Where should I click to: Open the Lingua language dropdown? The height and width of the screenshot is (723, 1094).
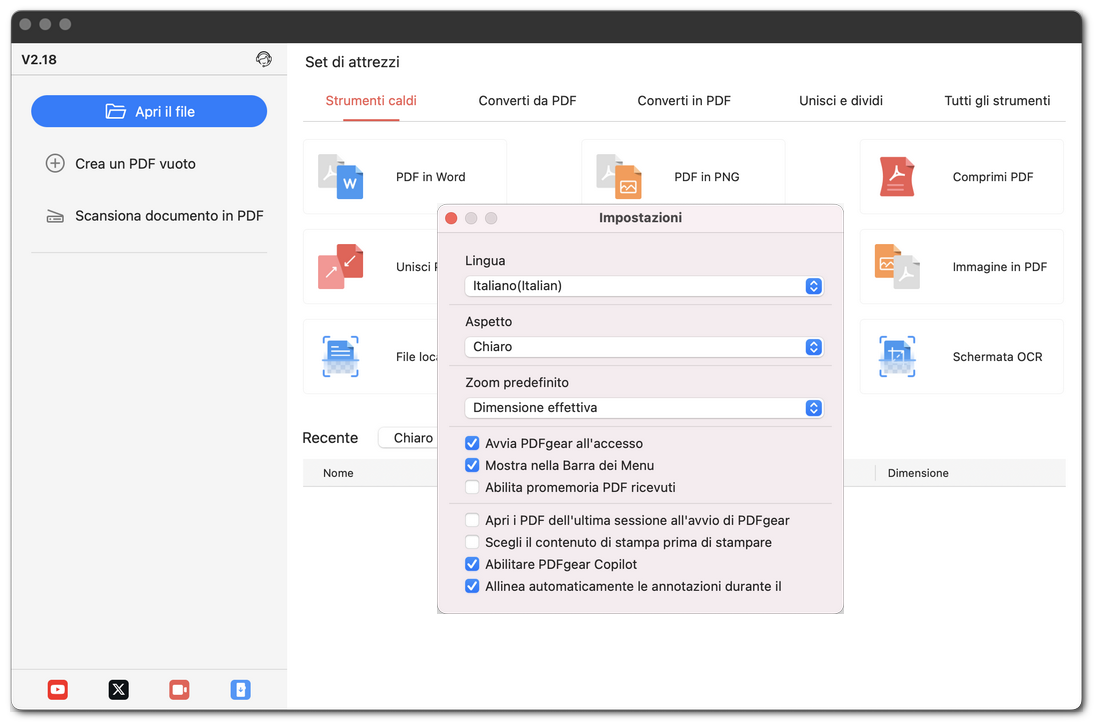tap(643, 286)
